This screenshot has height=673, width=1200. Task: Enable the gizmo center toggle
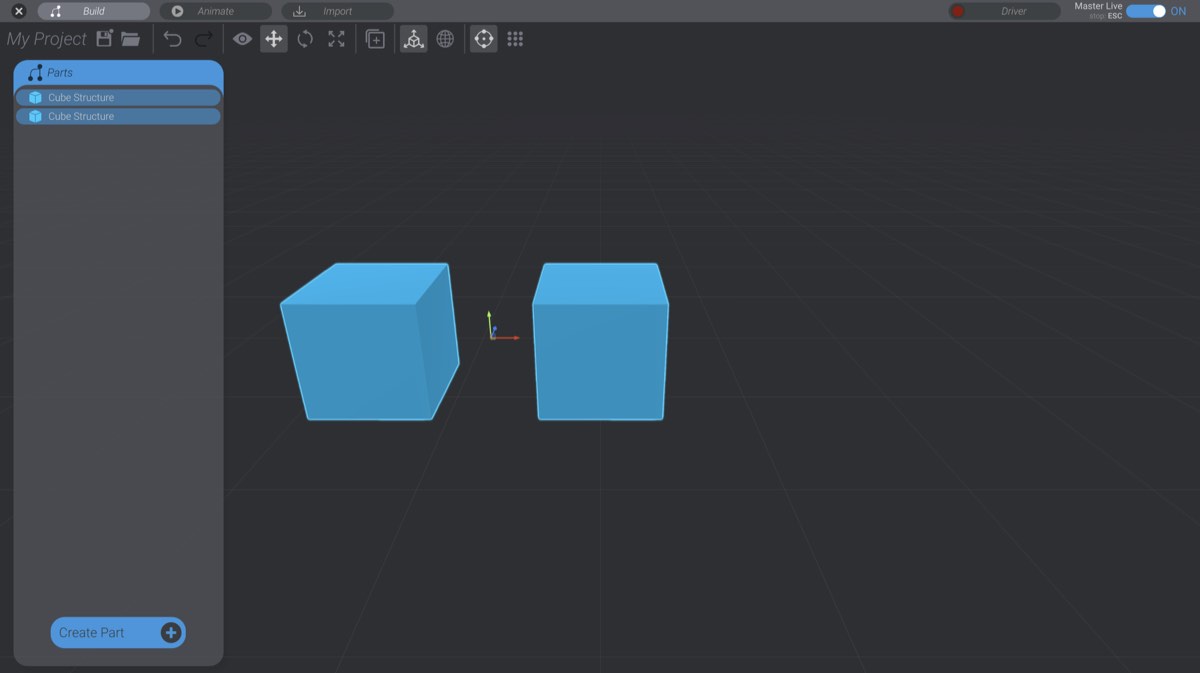pyautogui.click(x=483, y=39)
